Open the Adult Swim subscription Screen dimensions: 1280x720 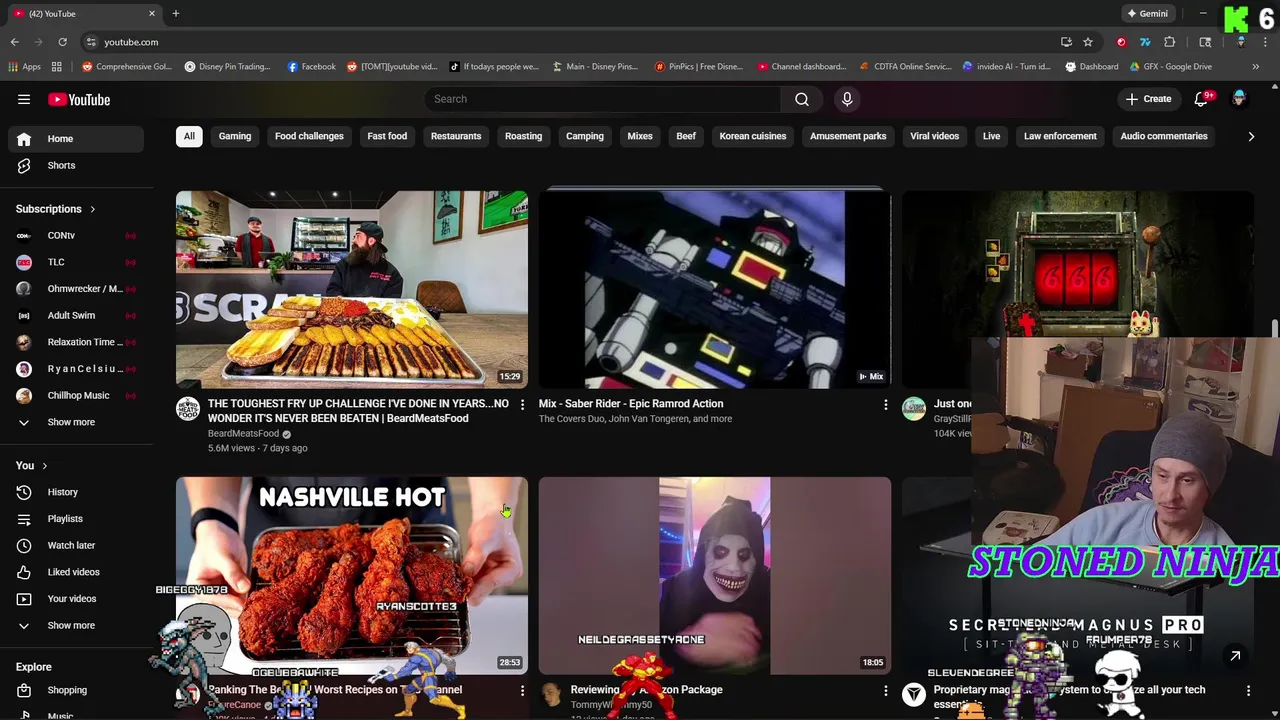[x=76, y=315]
